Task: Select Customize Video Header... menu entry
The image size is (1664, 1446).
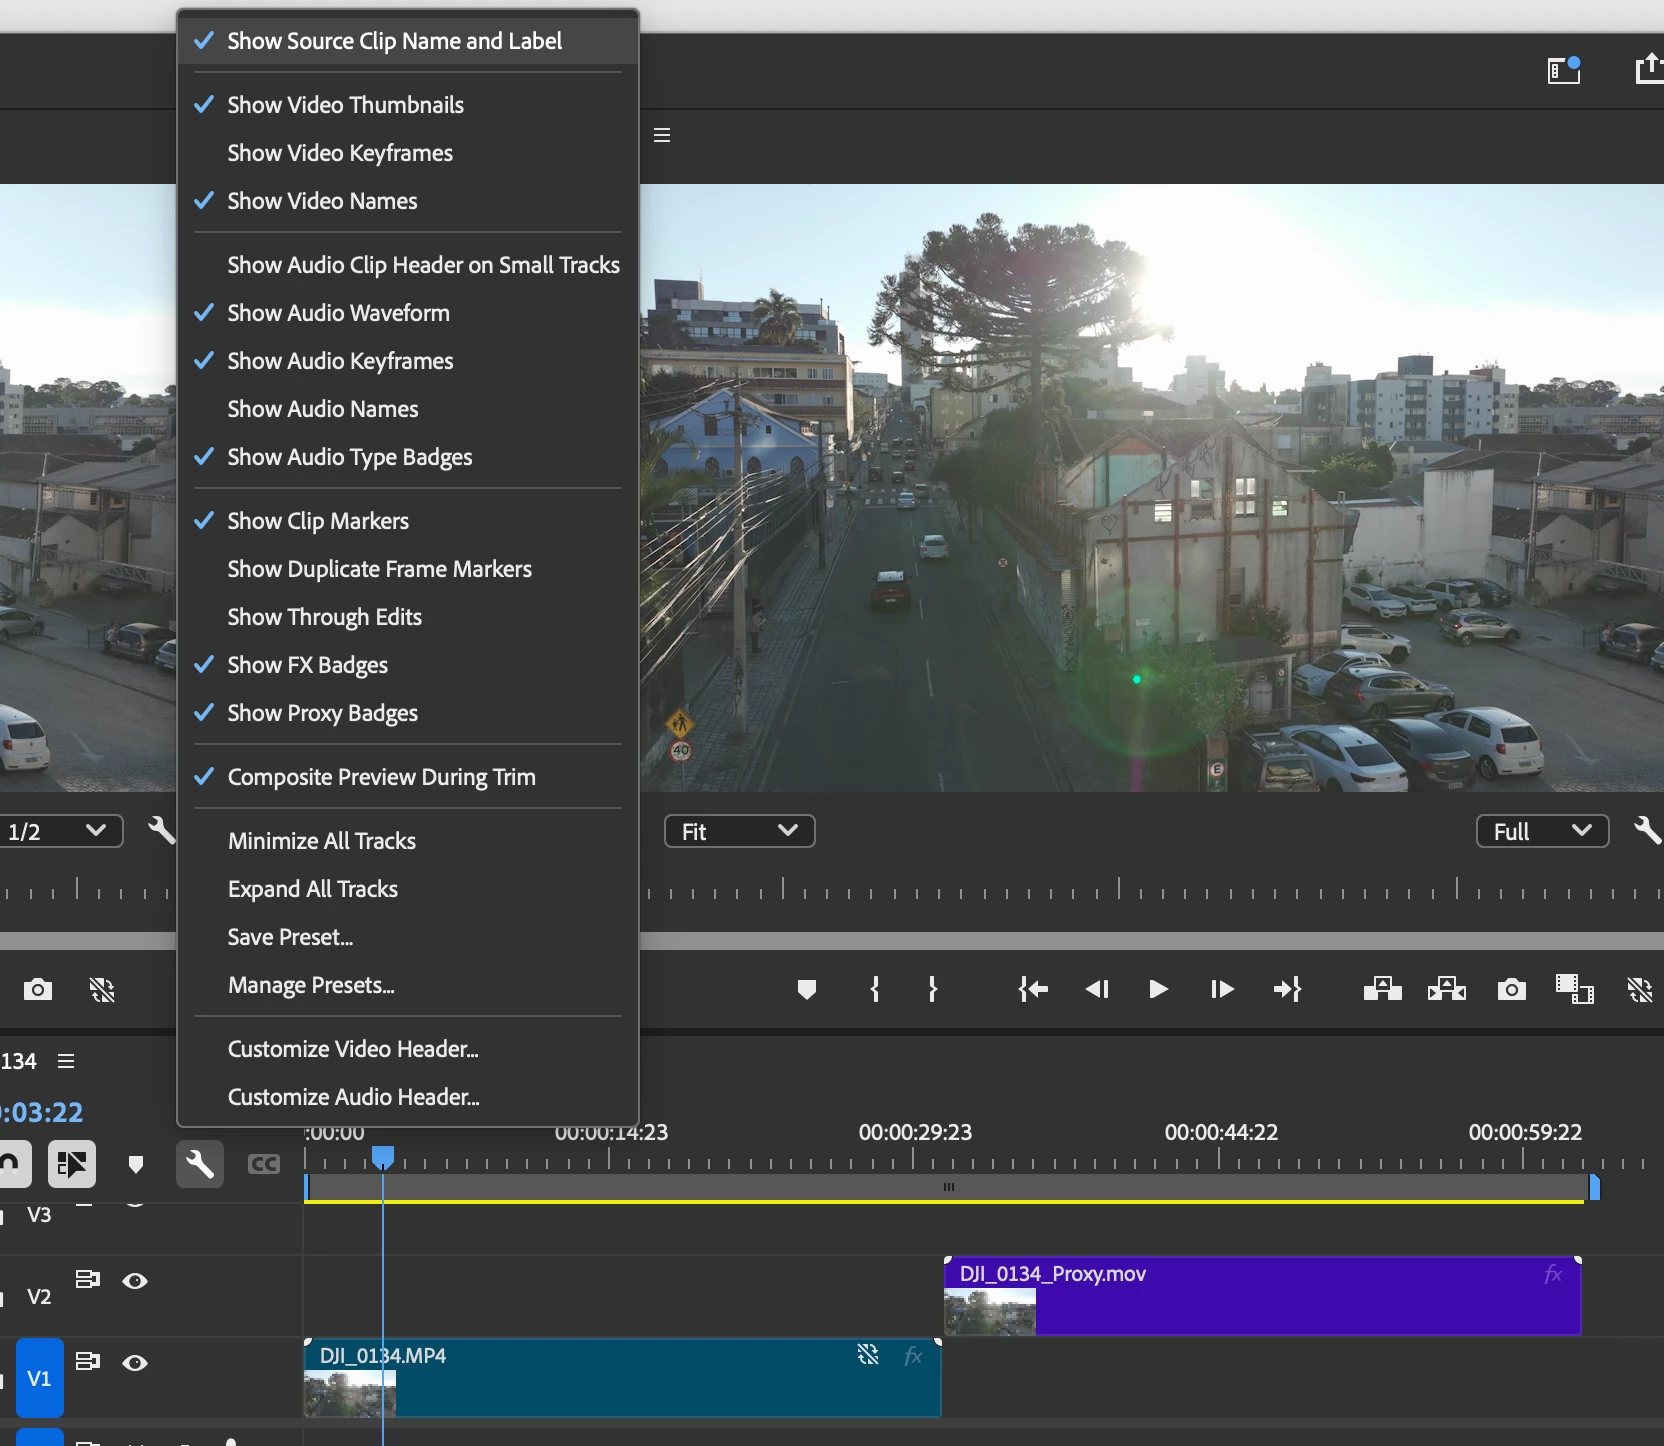Action: click(x=353, y=1049)
